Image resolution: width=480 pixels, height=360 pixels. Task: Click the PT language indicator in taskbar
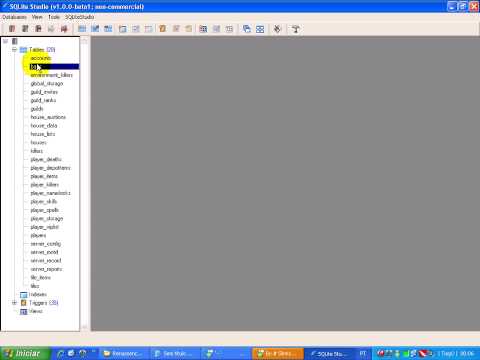(363, 354)
